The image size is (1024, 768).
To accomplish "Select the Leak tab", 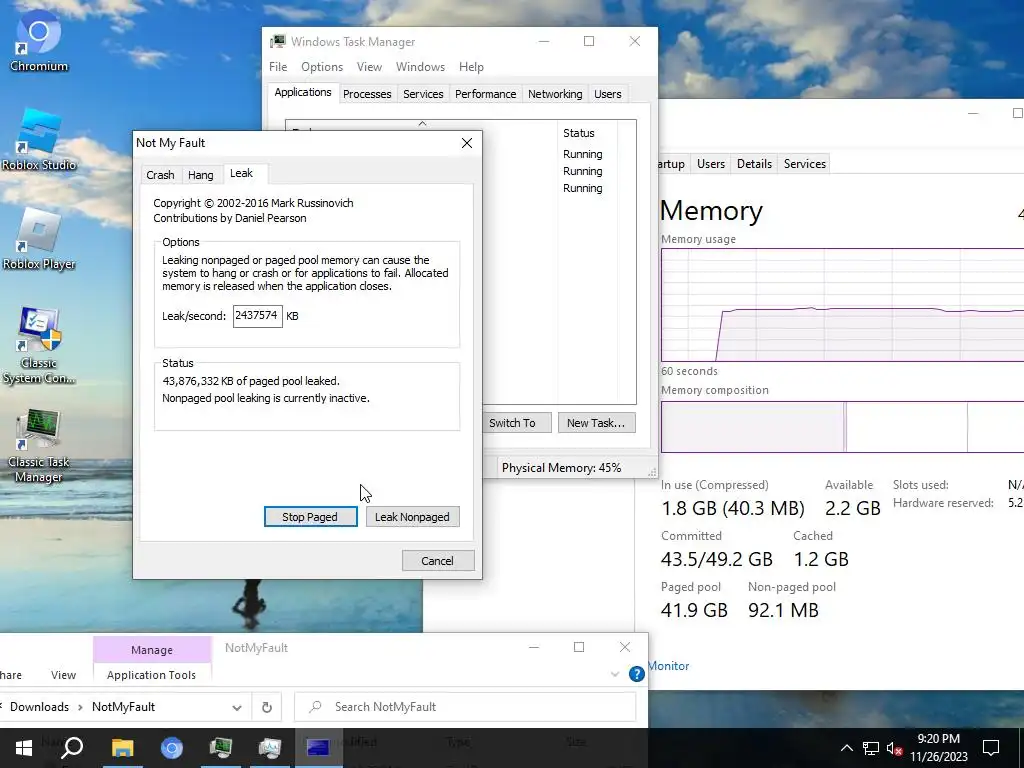I will (241, 173).
